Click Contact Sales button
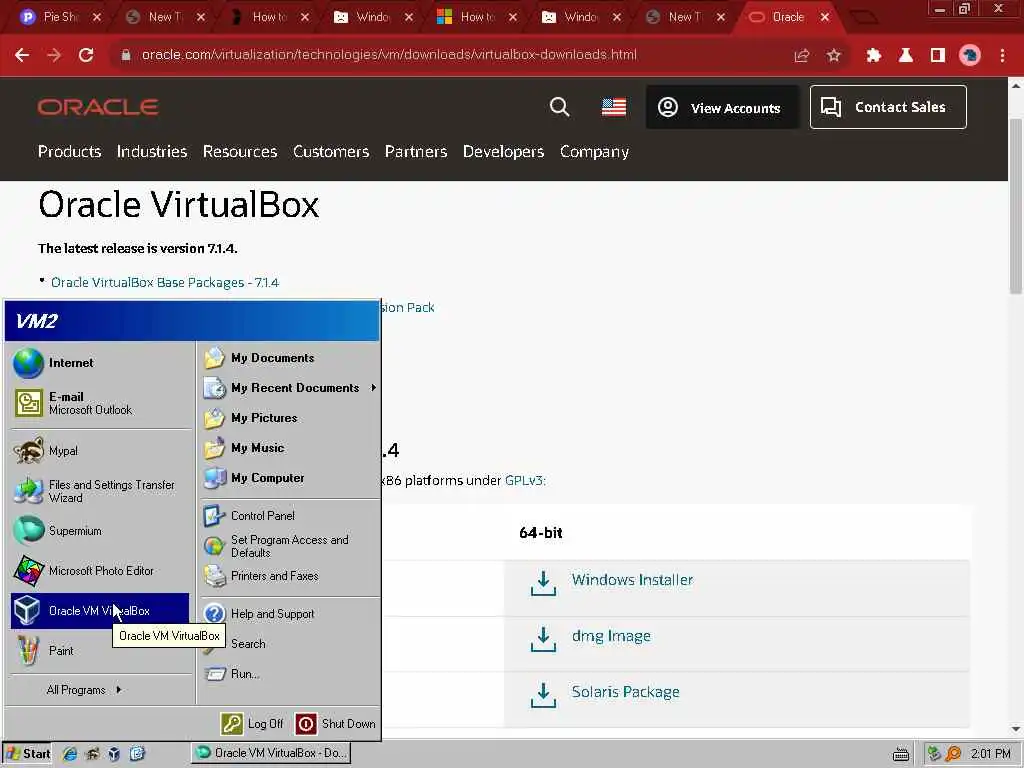Image resolution: width=1024 pixels, height=768 pixels. click(888, 107)
